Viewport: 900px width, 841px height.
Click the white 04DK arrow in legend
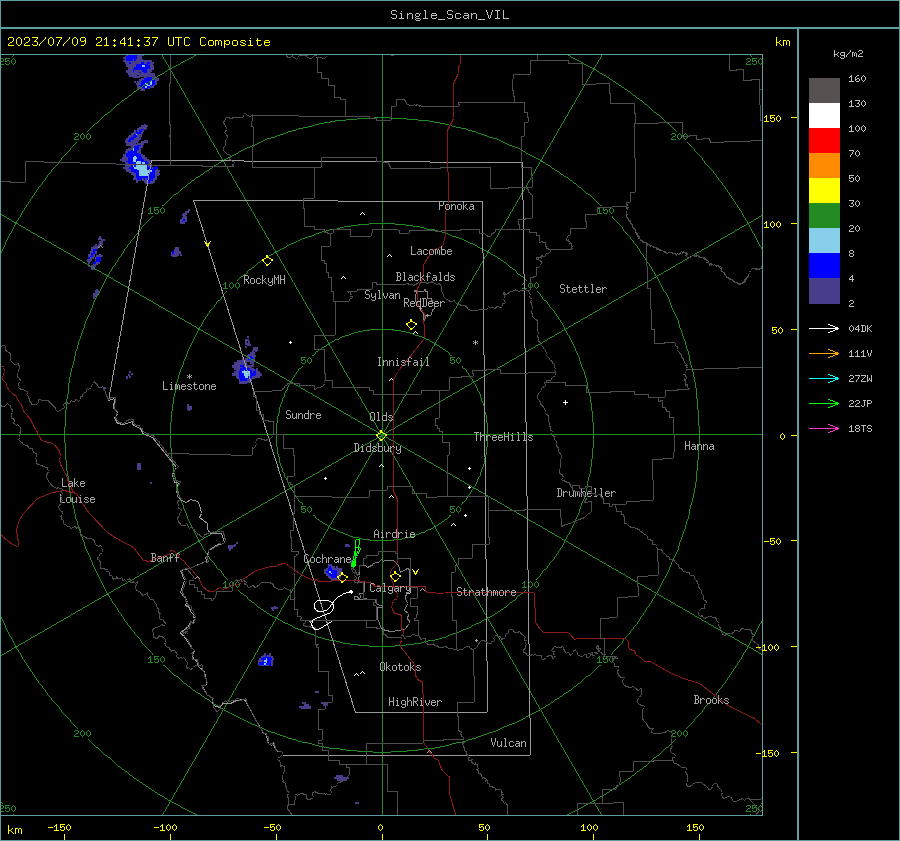point(824,328)
